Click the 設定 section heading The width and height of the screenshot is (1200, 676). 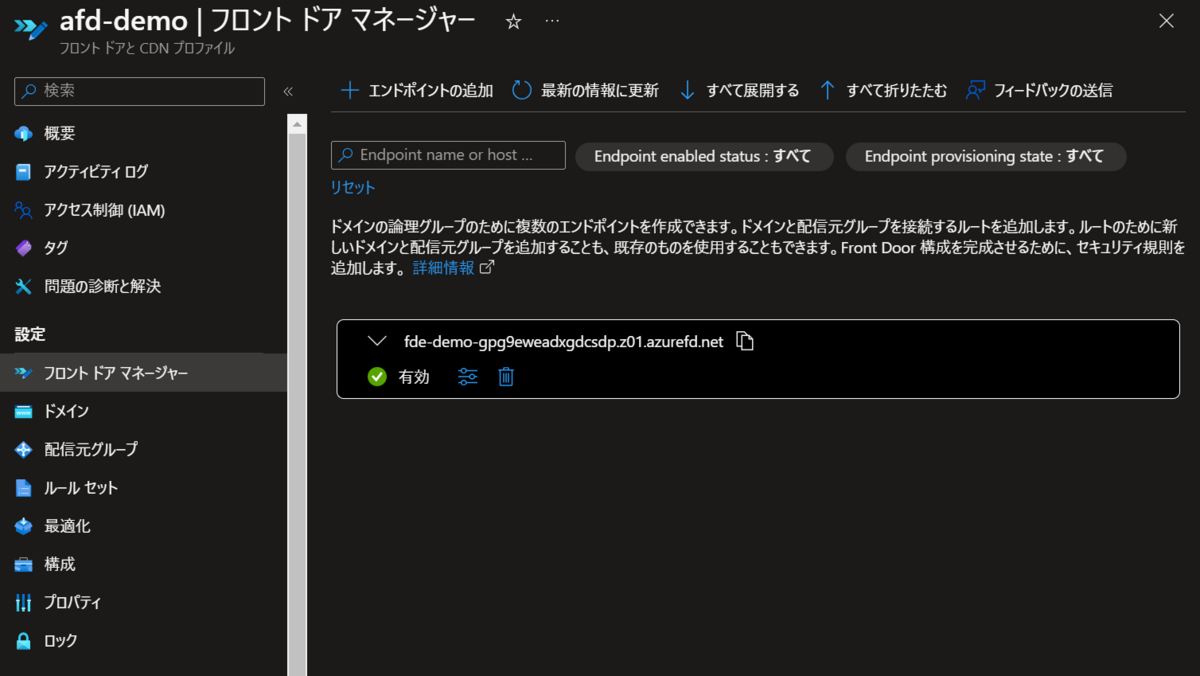click(30, 334)
